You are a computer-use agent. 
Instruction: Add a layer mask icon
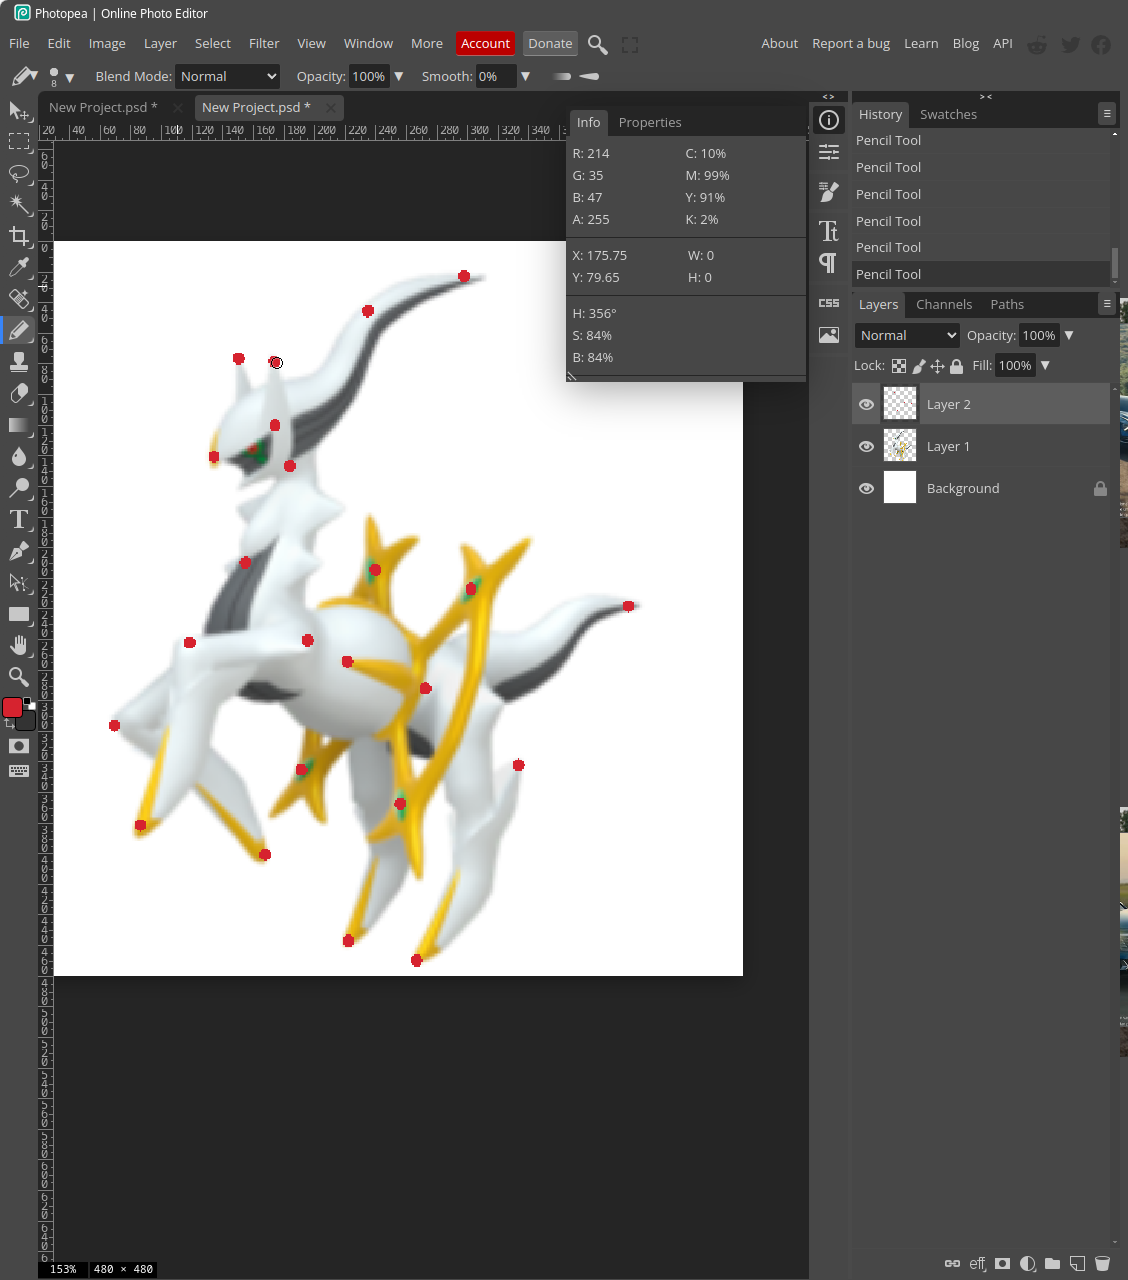click(x=1002, y=1264)
